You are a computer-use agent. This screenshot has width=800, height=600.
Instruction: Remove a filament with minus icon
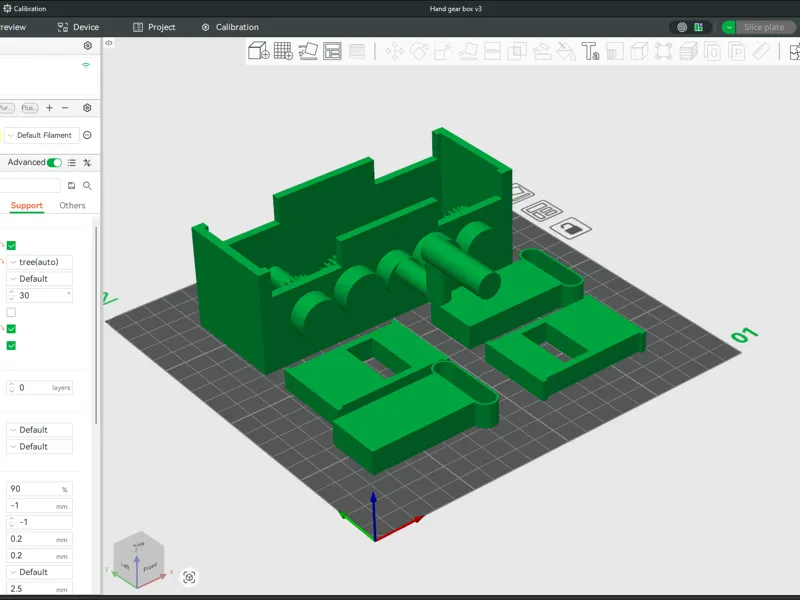[65, 108]
